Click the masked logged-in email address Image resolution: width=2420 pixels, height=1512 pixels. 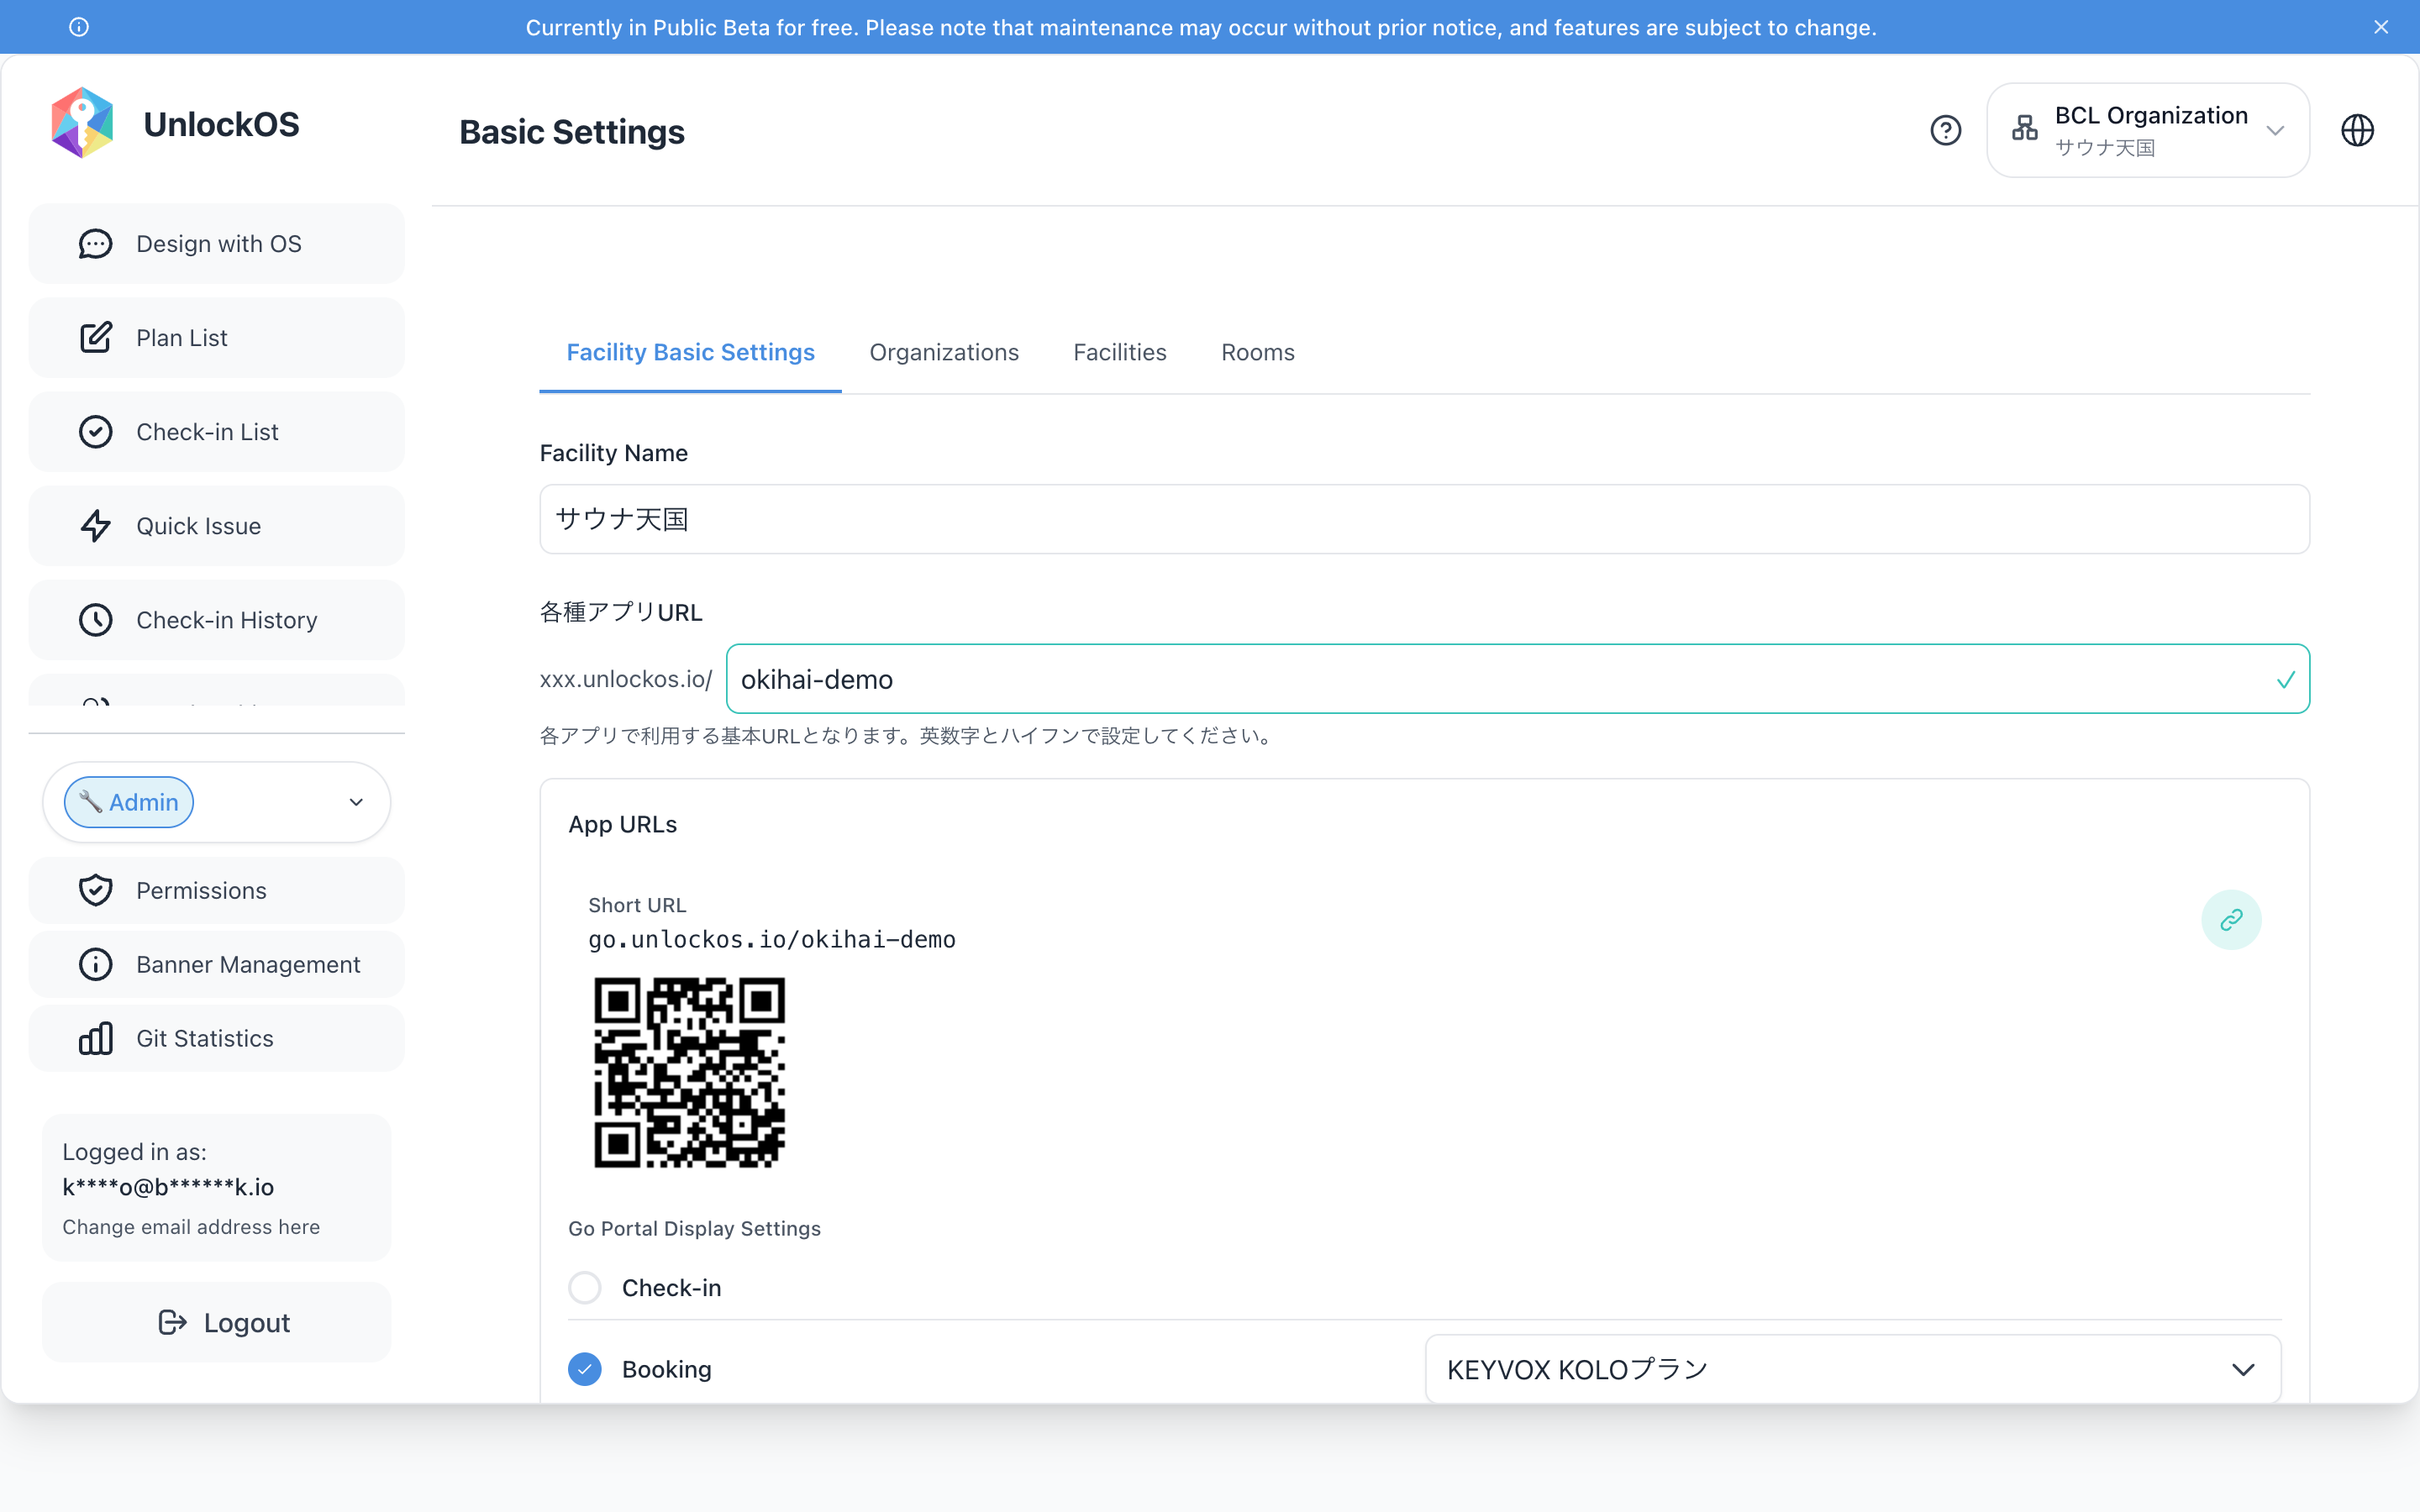click(x=168, y=1187)
